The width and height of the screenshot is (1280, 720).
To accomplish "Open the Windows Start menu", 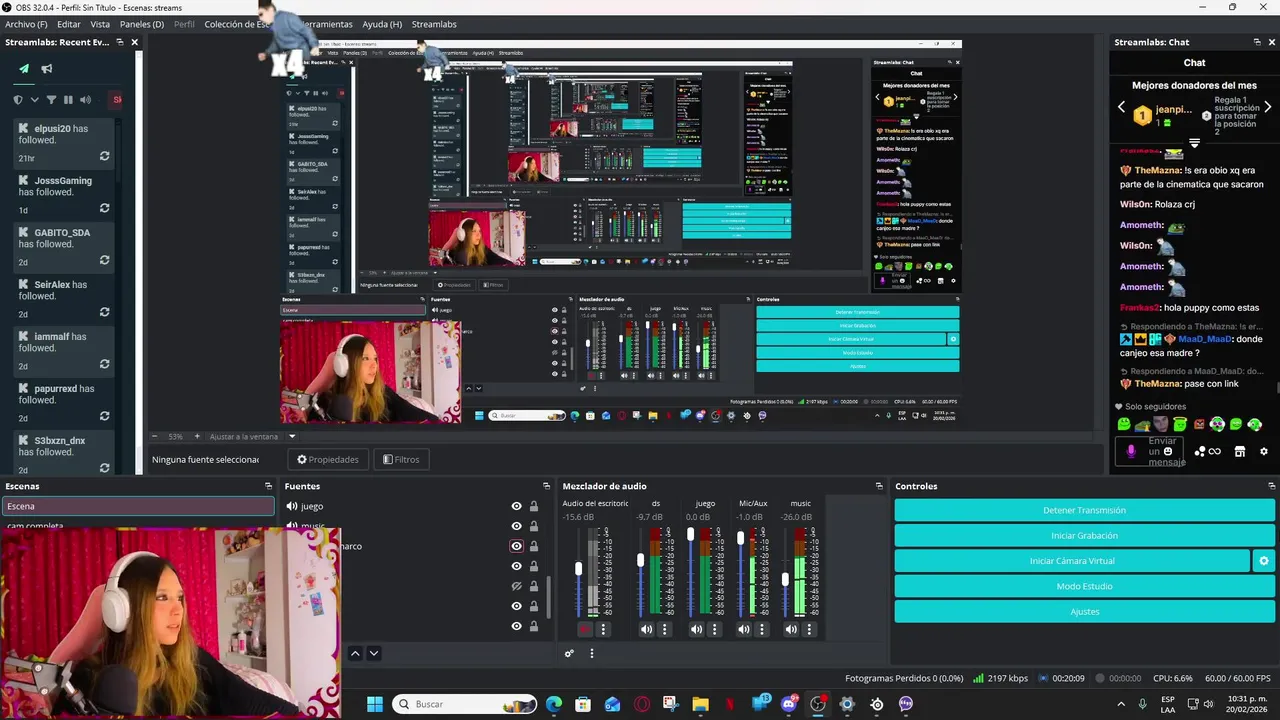I will coord(375,704).
